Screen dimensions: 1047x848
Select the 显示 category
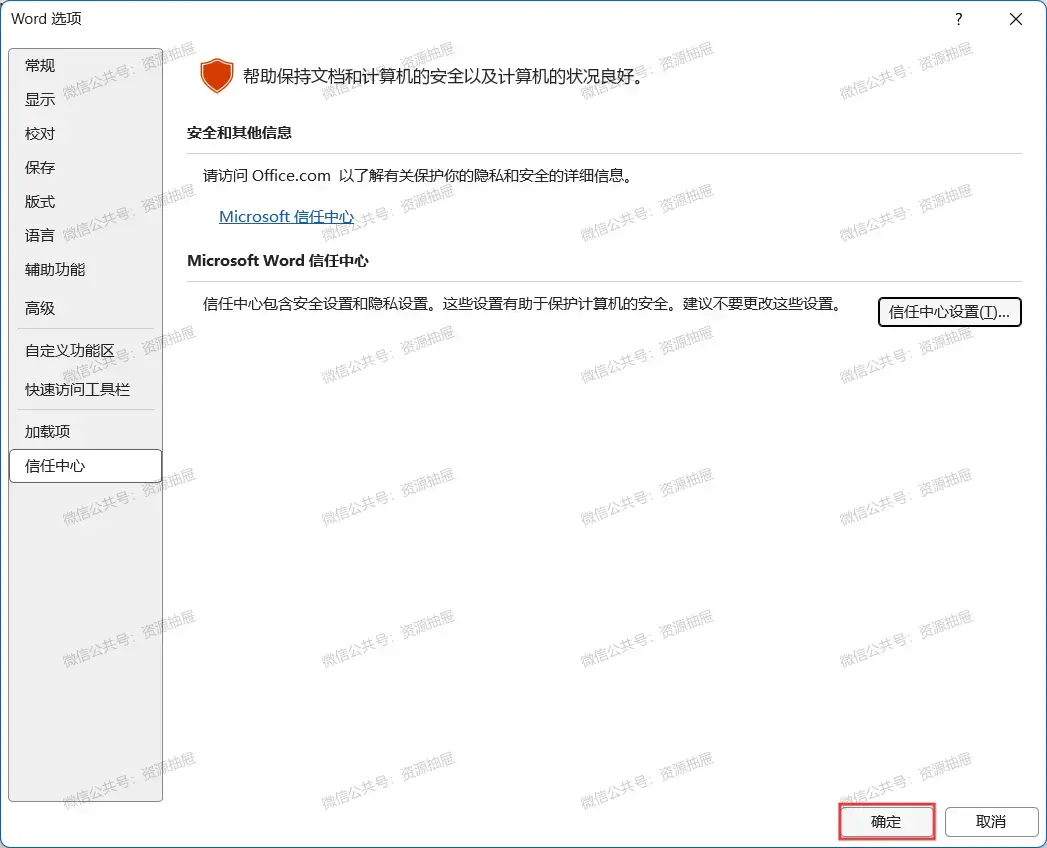[85, 99]
